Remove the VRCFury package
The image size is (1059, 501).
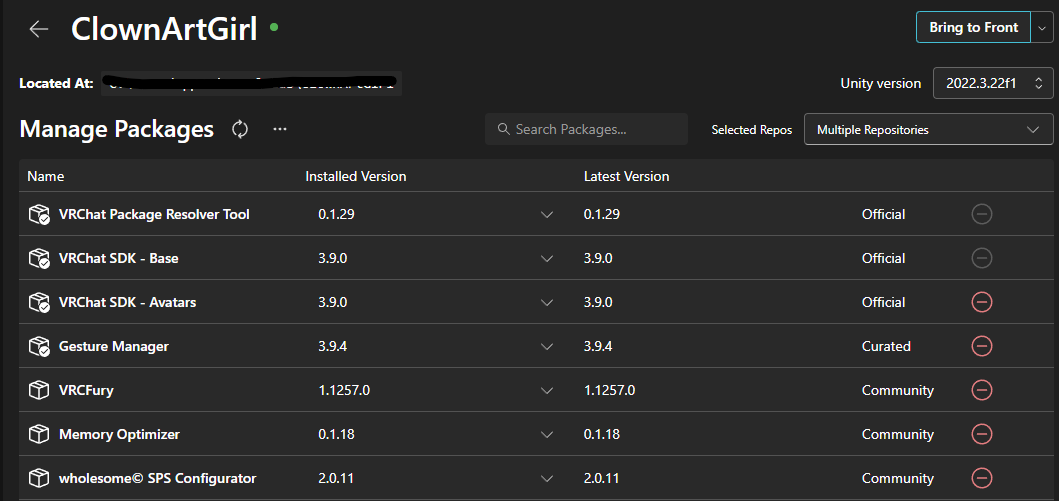982,390
